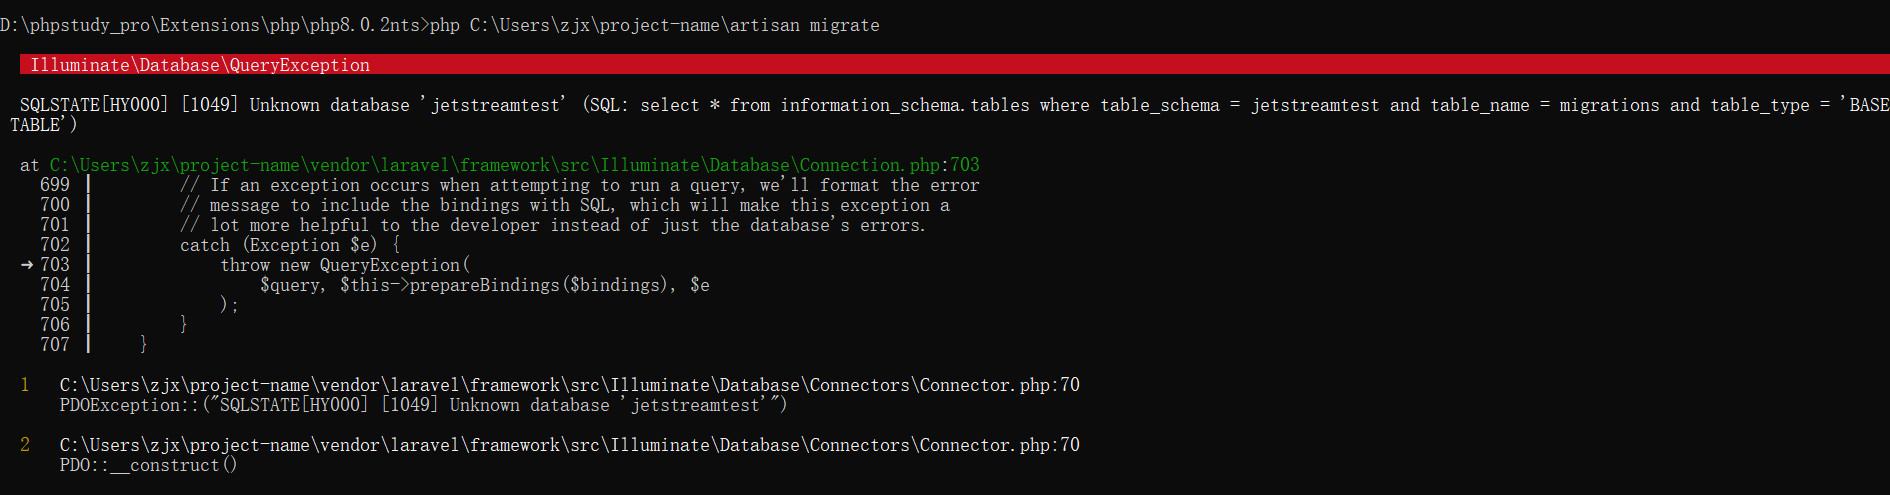Click the information_schema.tables text in the SQL
This screenshot has width=1890, height=495.
pos(905,105)
